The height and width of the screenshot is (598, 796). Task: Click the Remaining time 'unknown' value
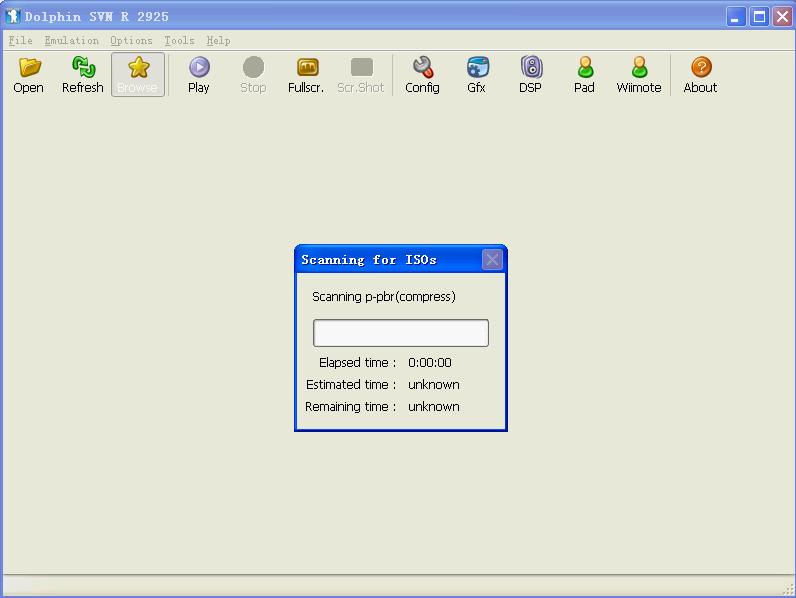(x=434, y=407)
